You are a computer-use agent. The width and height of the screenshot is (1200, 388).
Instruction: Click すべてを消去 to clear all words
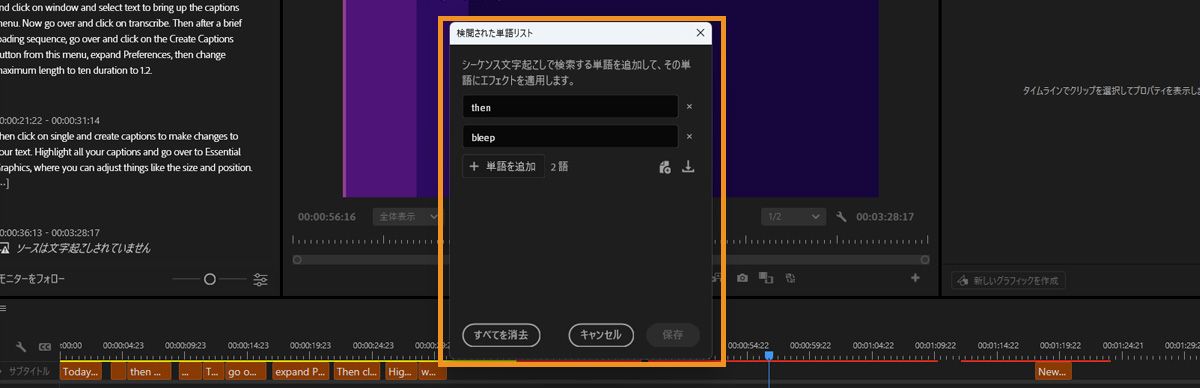pyautogui.click(x=501, y=335)
